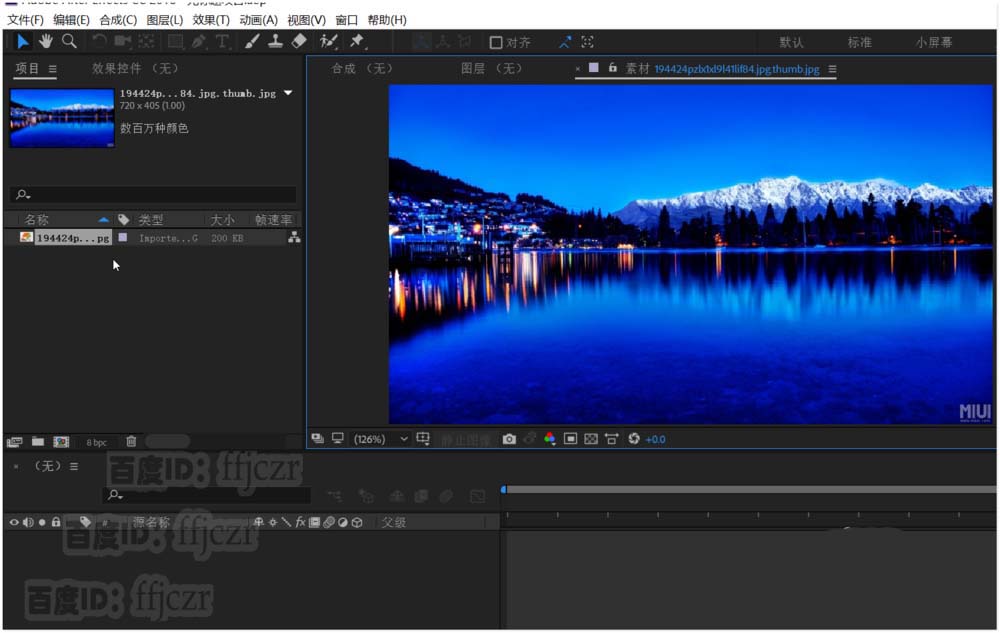The height and width of the screenshot is (633, 1000).
Task: Select the Zoom magnifier tool
Action: point(69,42)
